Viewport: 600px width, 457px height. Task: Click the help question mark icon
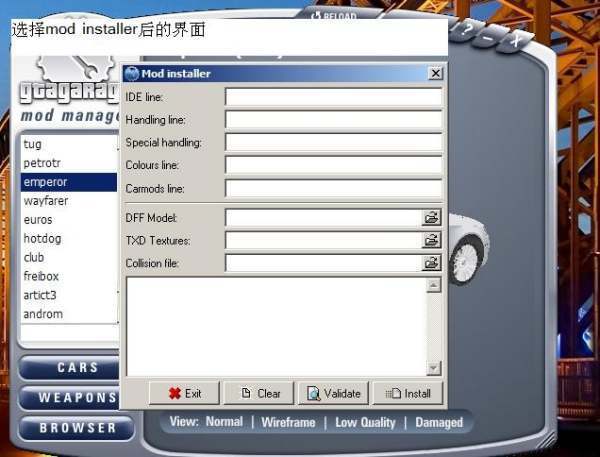[466, 29]
